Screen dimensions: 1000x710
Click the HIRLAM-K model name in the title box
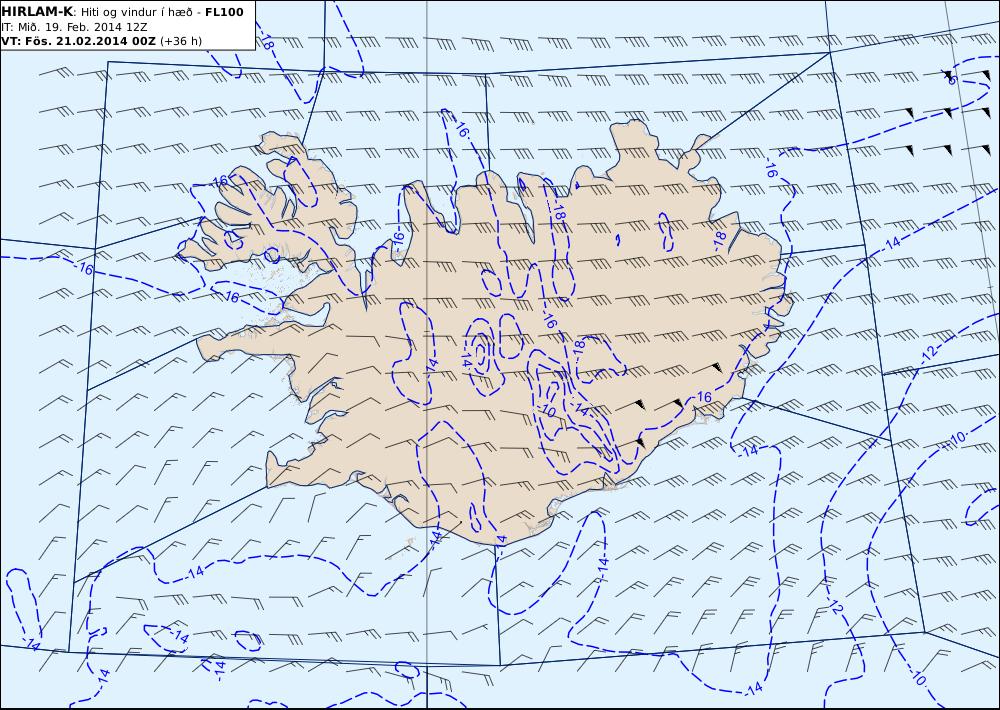click(x=38, y=11)
